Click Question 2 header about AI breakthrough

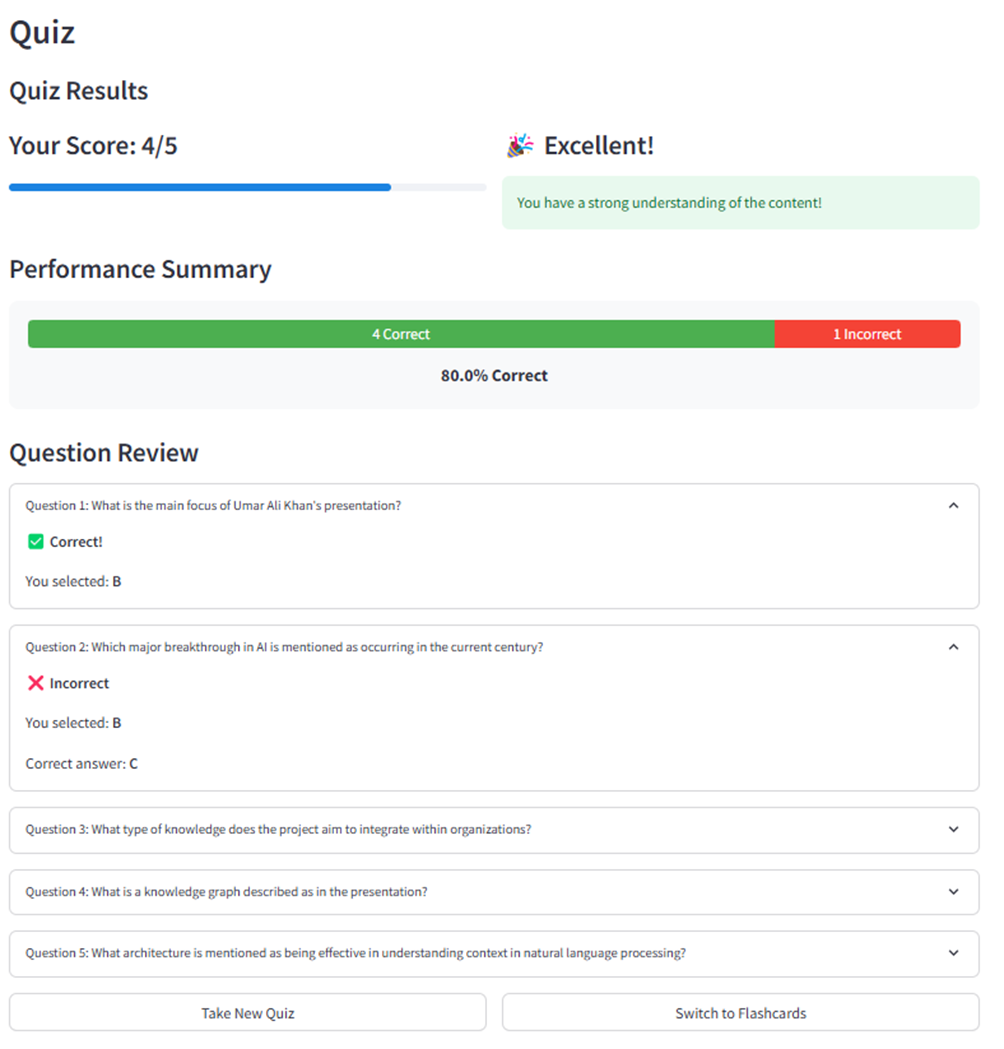pos(284,647)
